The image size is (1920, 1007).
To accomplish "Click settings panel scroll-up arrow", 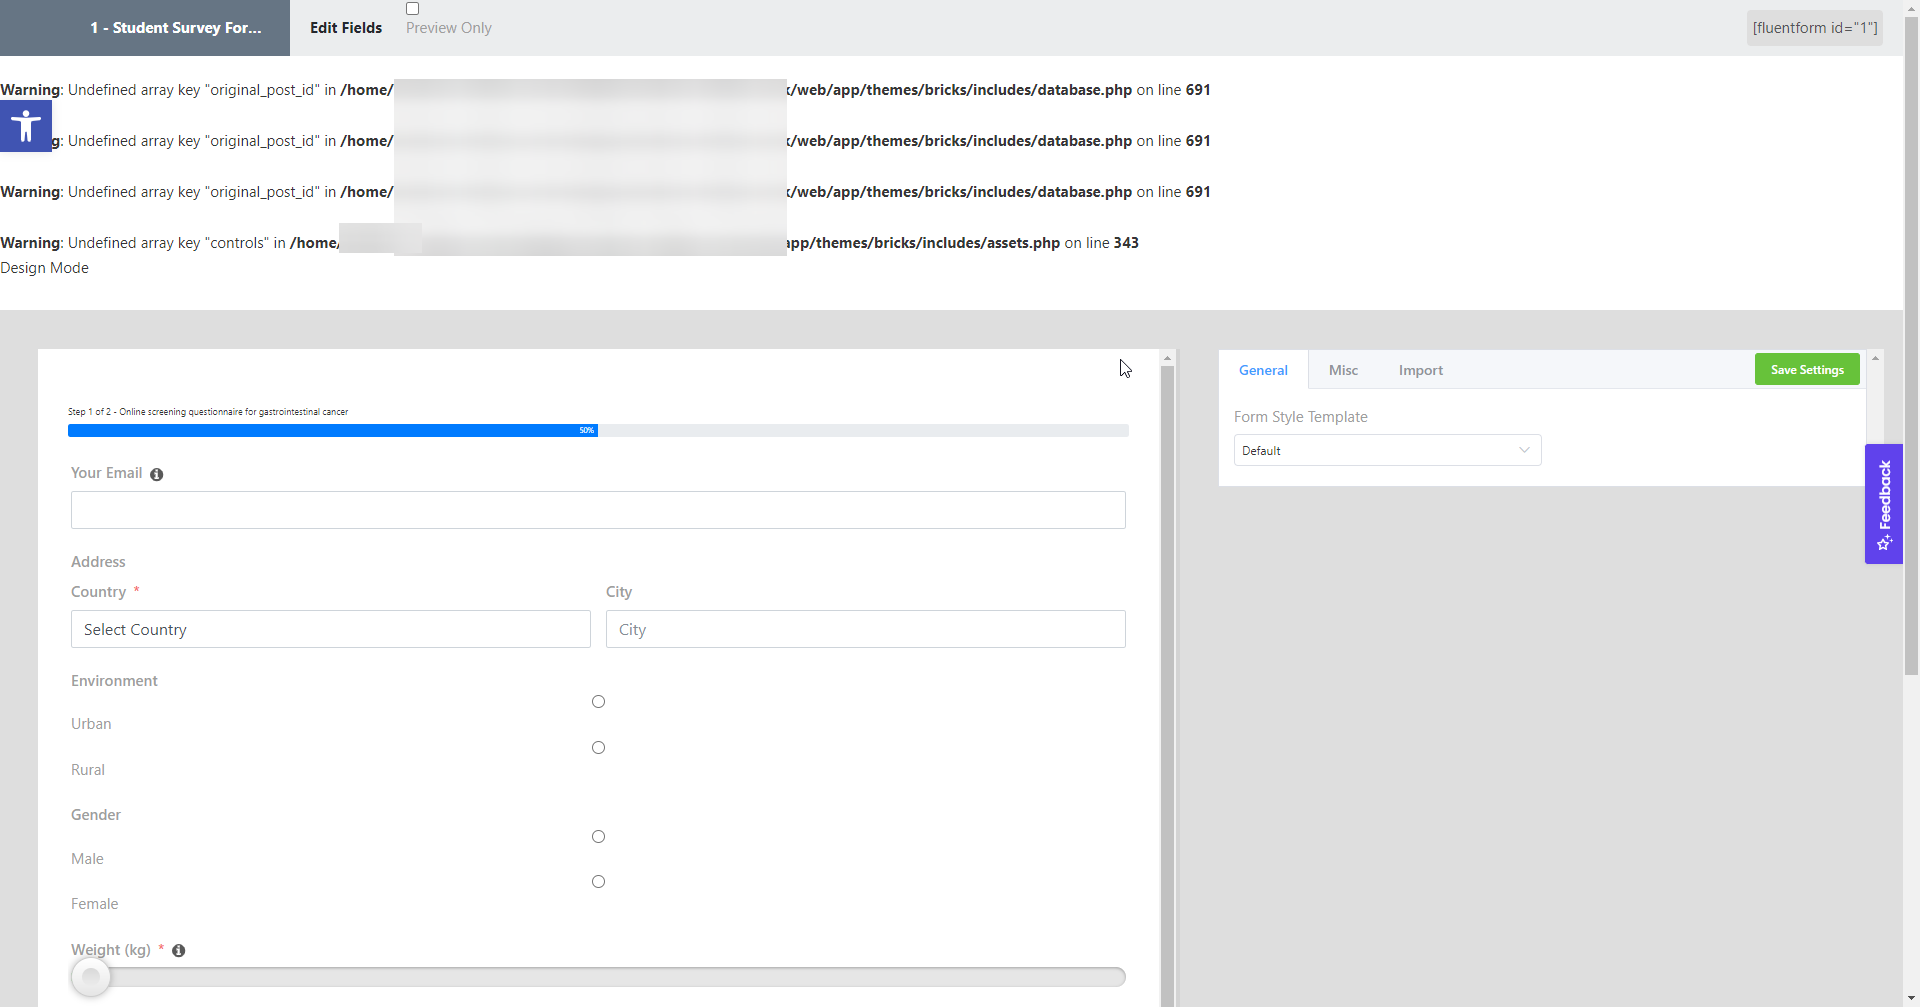I will [1875, 358].
